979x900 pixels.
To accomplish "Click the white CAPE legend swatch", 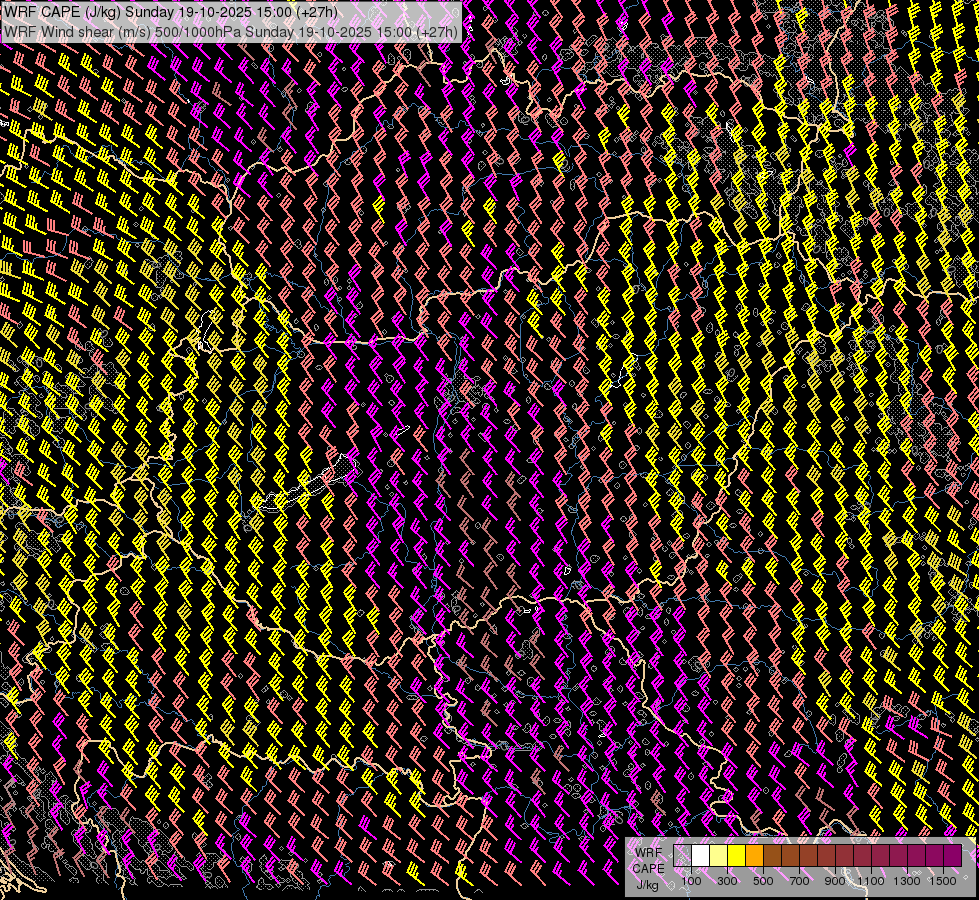I will point(701,856).
